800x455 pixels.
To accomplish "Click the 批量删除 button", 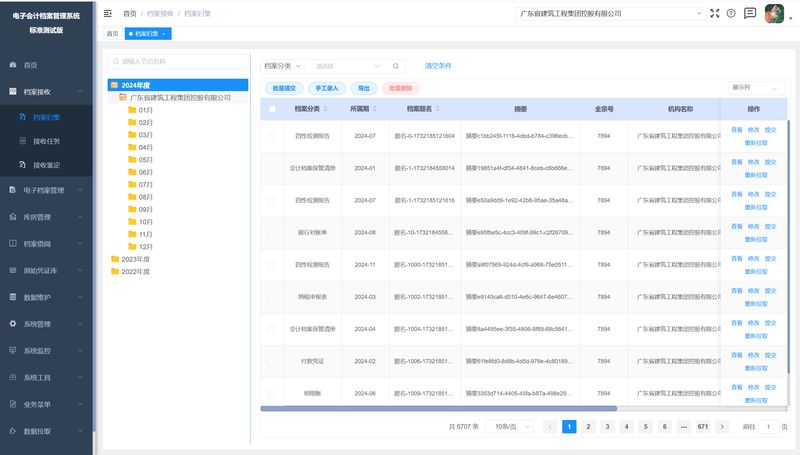I will (x=401, y=88).
